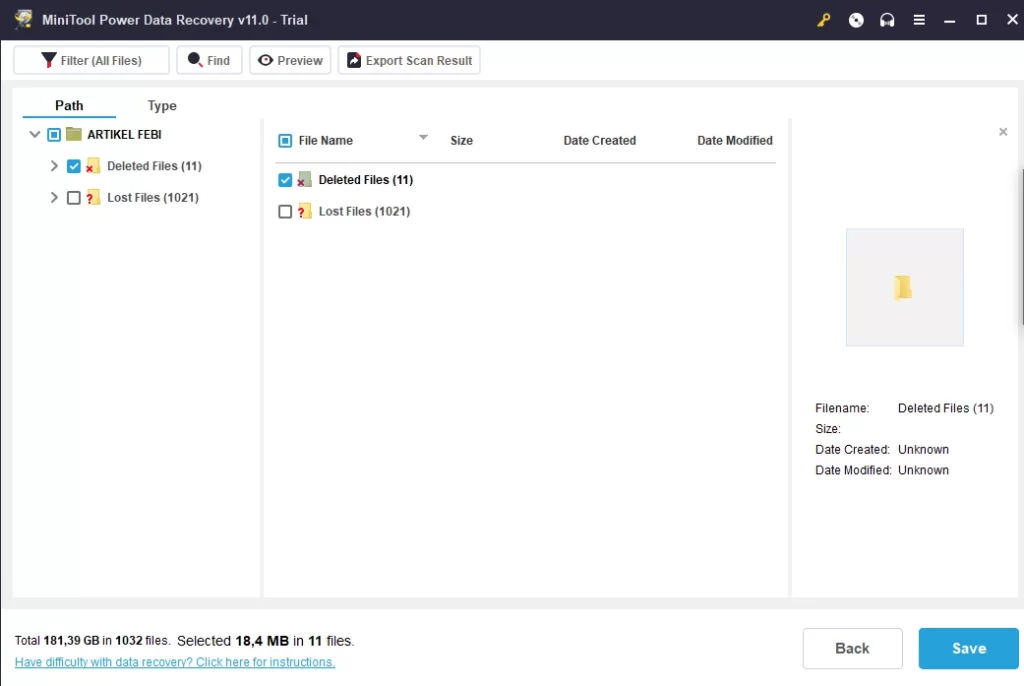Expand Deleted Files (11) tree node
Image resolution: width=1024 pixels, height=686 pixels.
click(54, 167)
